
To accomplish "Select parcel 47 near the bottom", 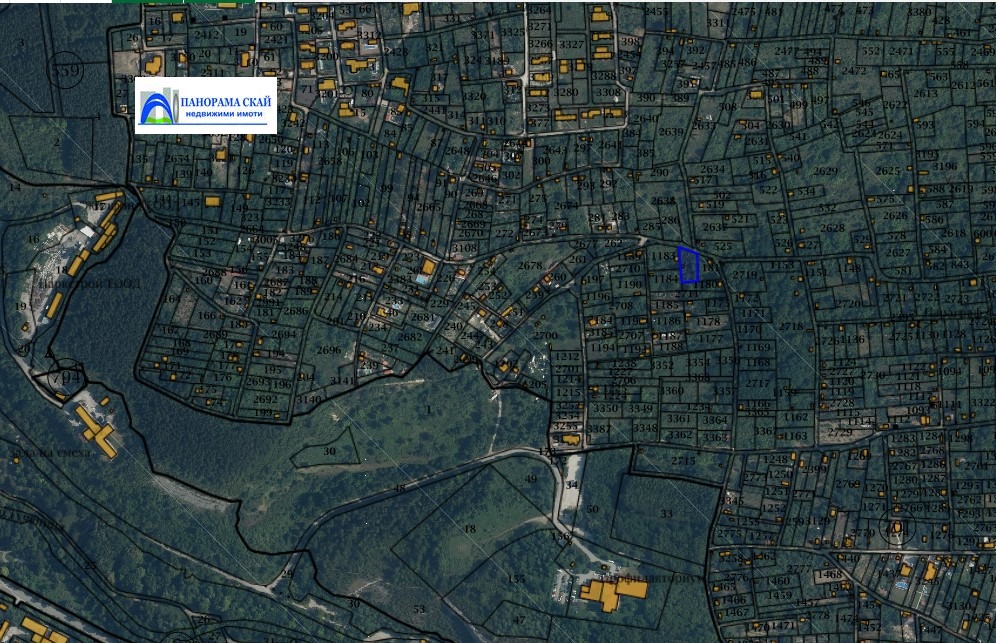I will (520, 621).
